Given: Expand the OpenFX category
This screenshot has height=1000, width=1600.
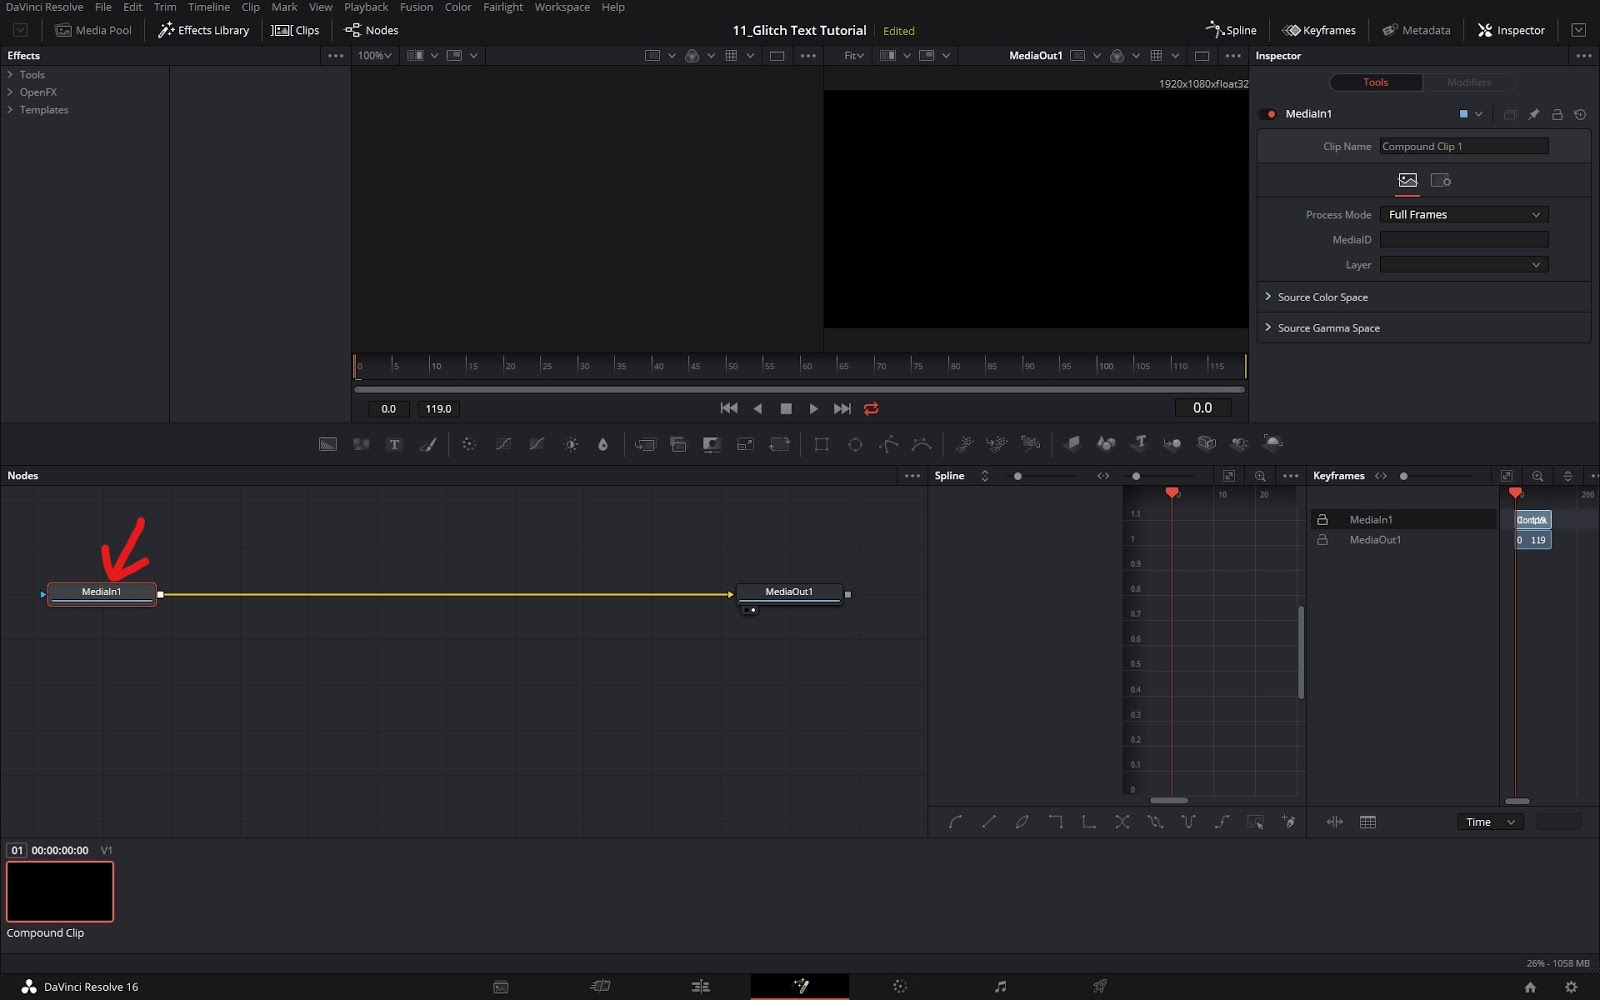Looking at the screenshot, I should [x=10, y=92].
